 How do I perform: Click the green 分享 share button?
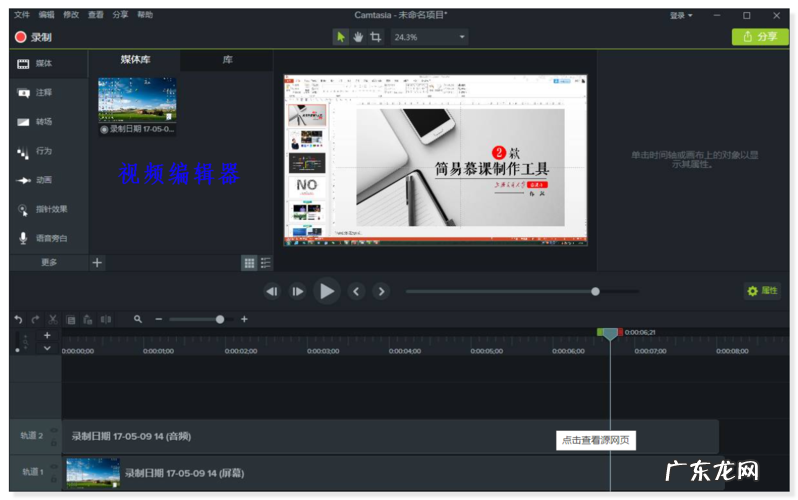[760, 37]
